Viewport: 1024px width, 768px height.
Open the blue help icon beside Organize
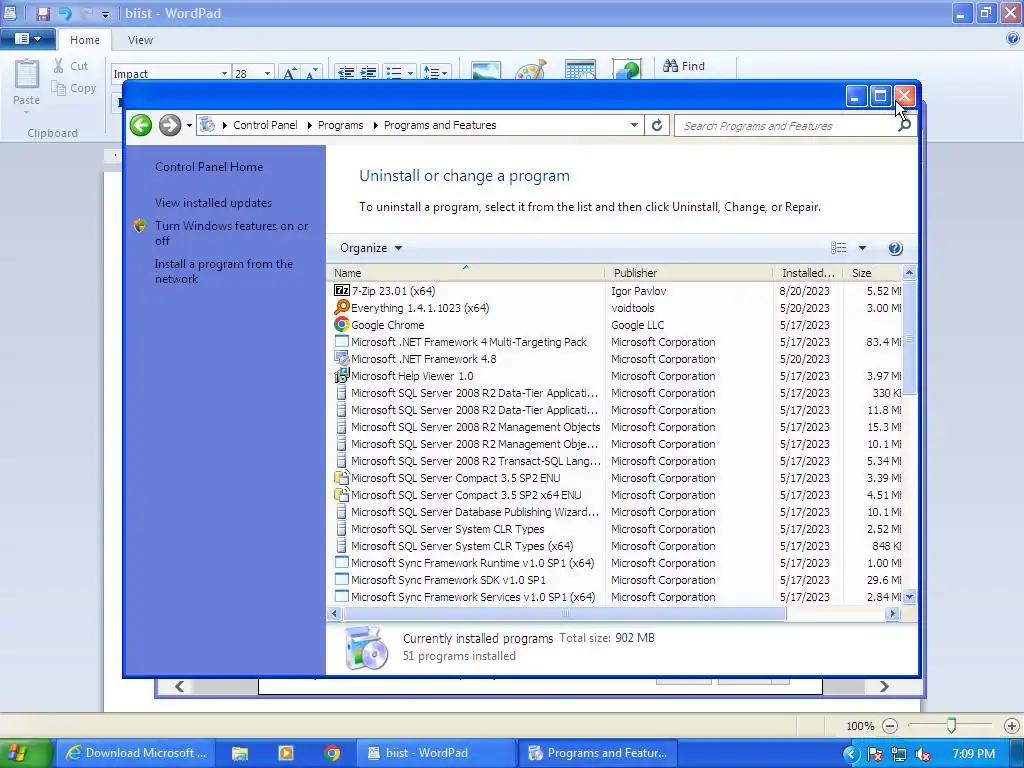(x=895, y=248)
